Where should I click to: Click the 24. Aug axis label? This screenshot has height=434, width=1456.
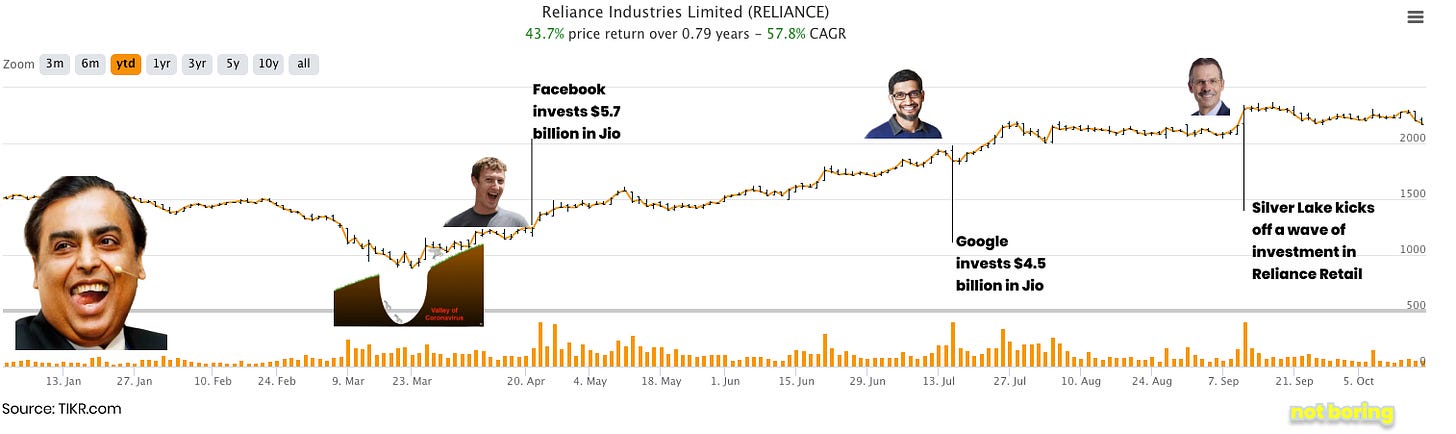pyautogui.click(x=1154, y=381)
